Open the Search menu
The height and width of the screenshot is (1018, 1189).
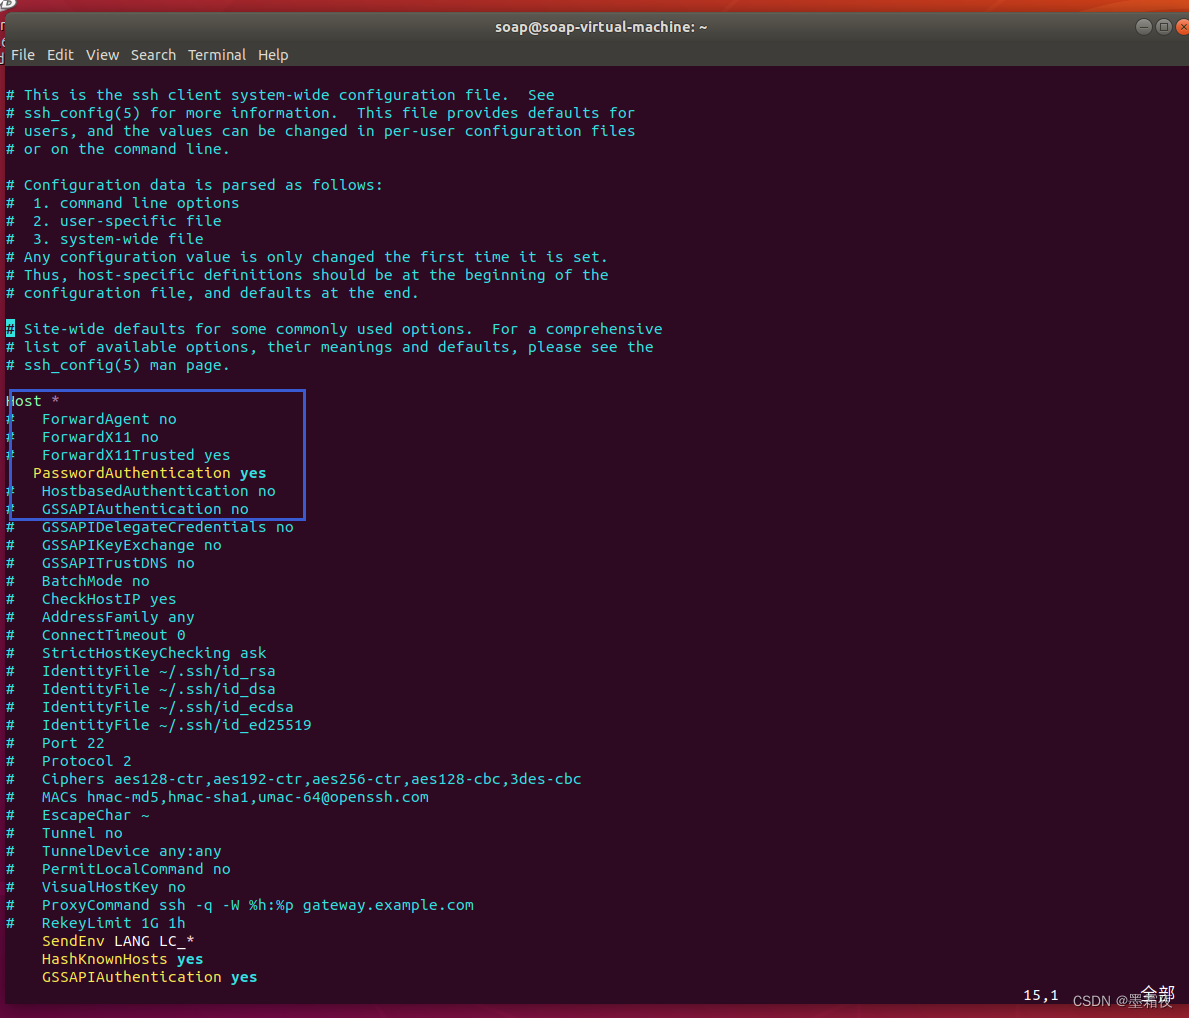click(153, 55)
